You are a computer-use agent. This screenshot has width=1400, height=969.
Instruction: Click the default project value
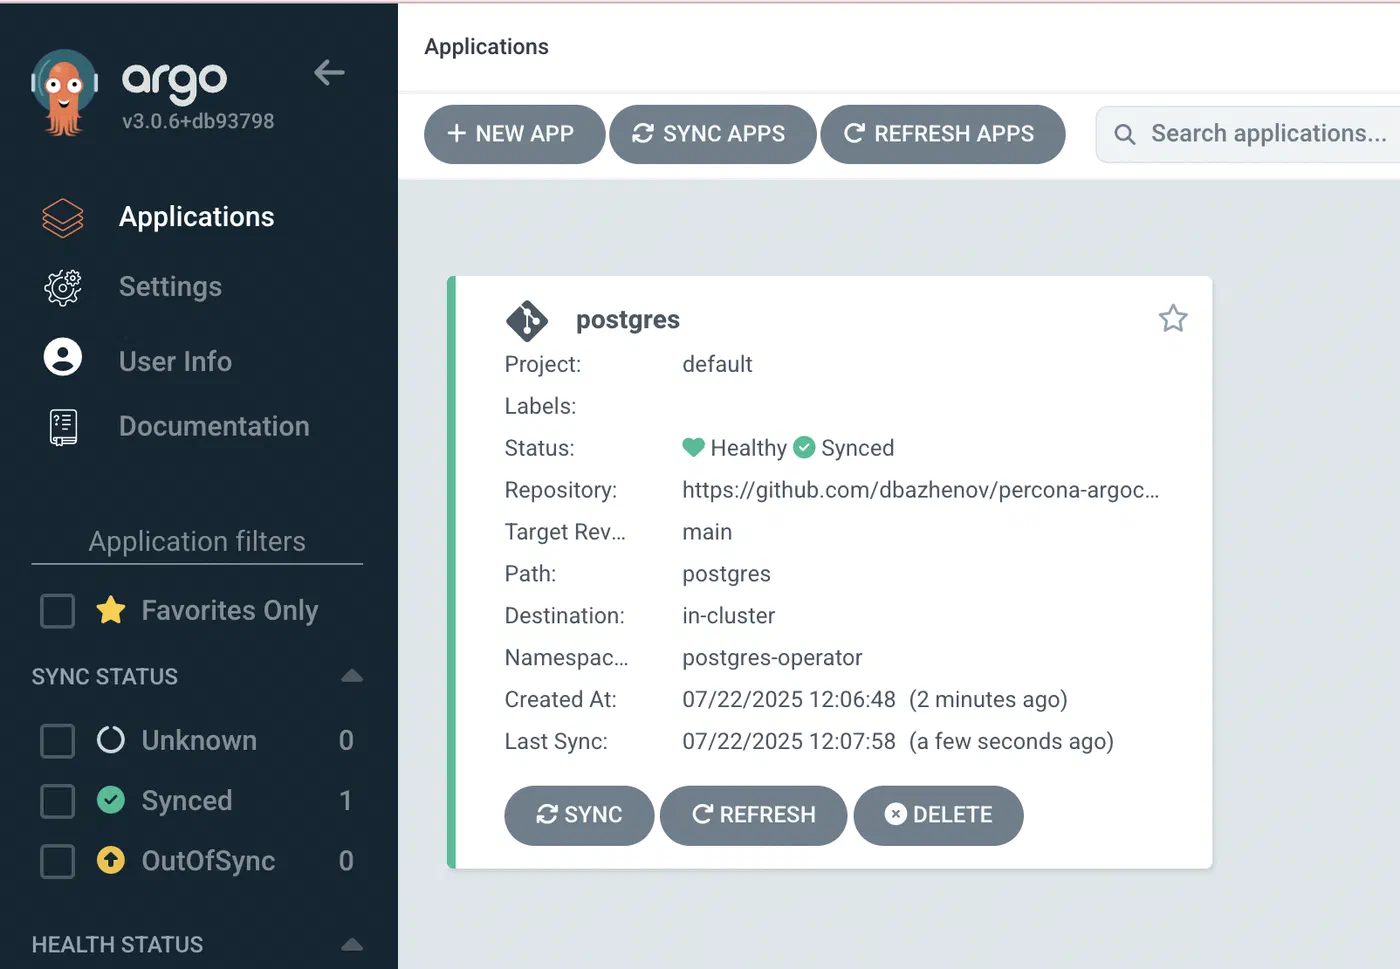717,364
